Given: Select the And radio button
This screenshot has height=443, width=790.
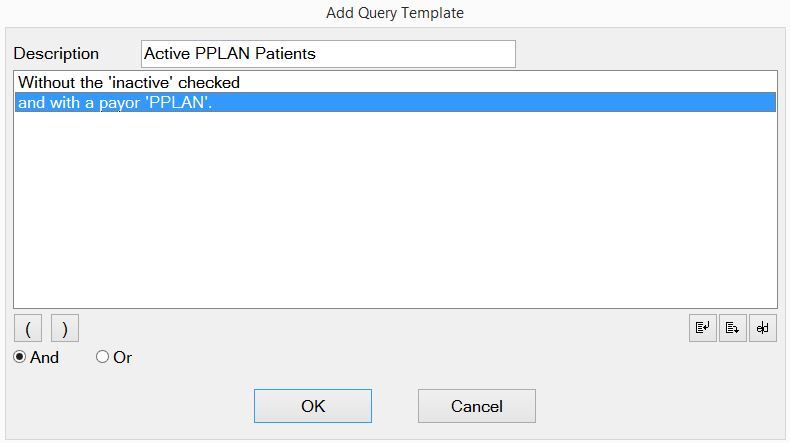Looking at the screenshot, I should tap(20, 357).
